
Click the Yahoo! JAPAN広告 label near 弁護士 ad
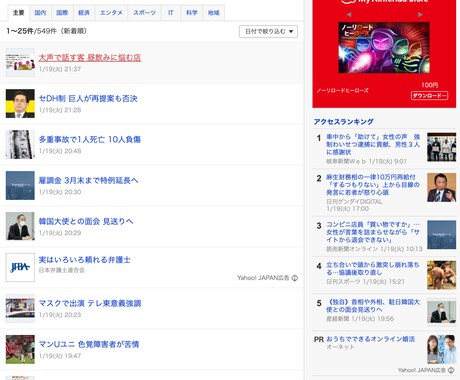coord(263,278)
